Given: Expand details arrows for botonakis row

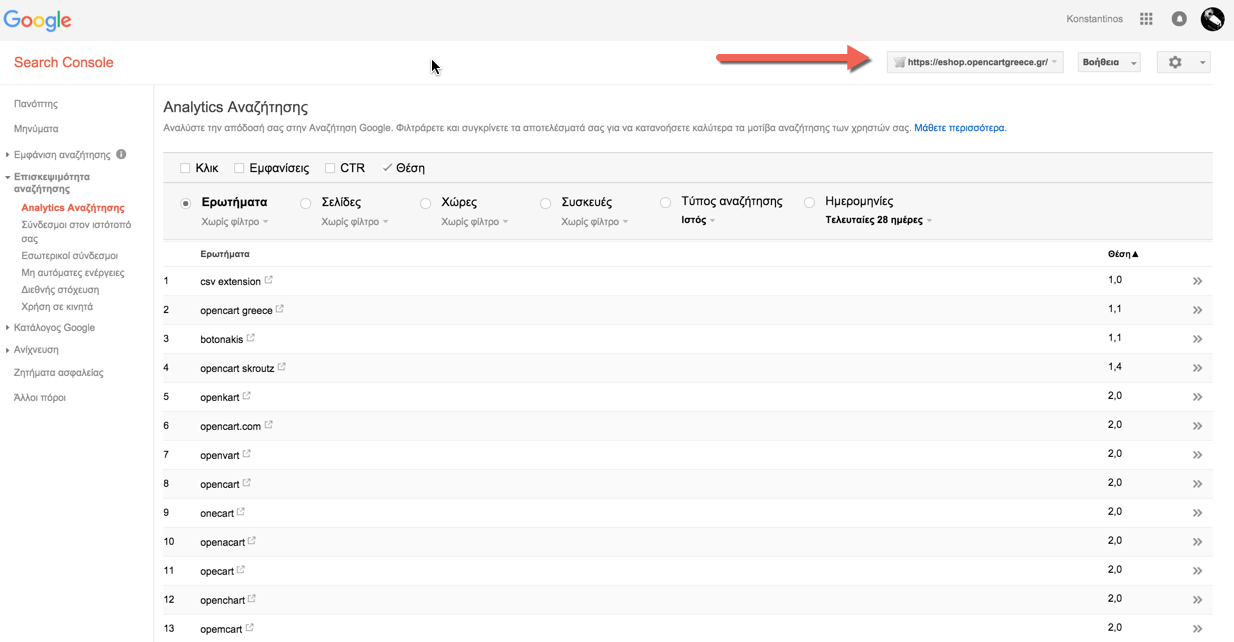Looking at the screenshot, I should point(1197,339).
